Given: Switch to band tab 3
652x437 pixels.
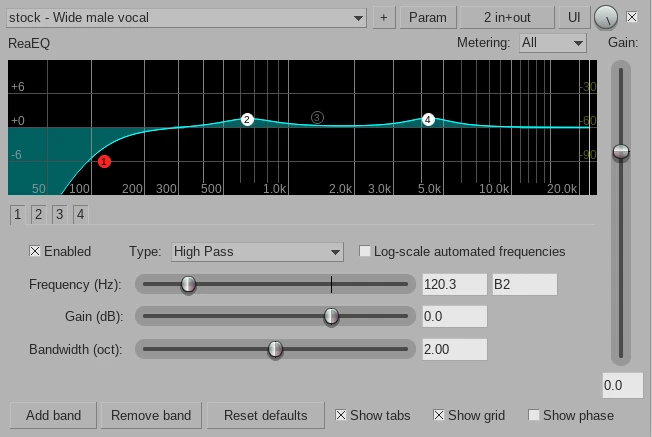Looking at the screenshot, I should [59, 214].
